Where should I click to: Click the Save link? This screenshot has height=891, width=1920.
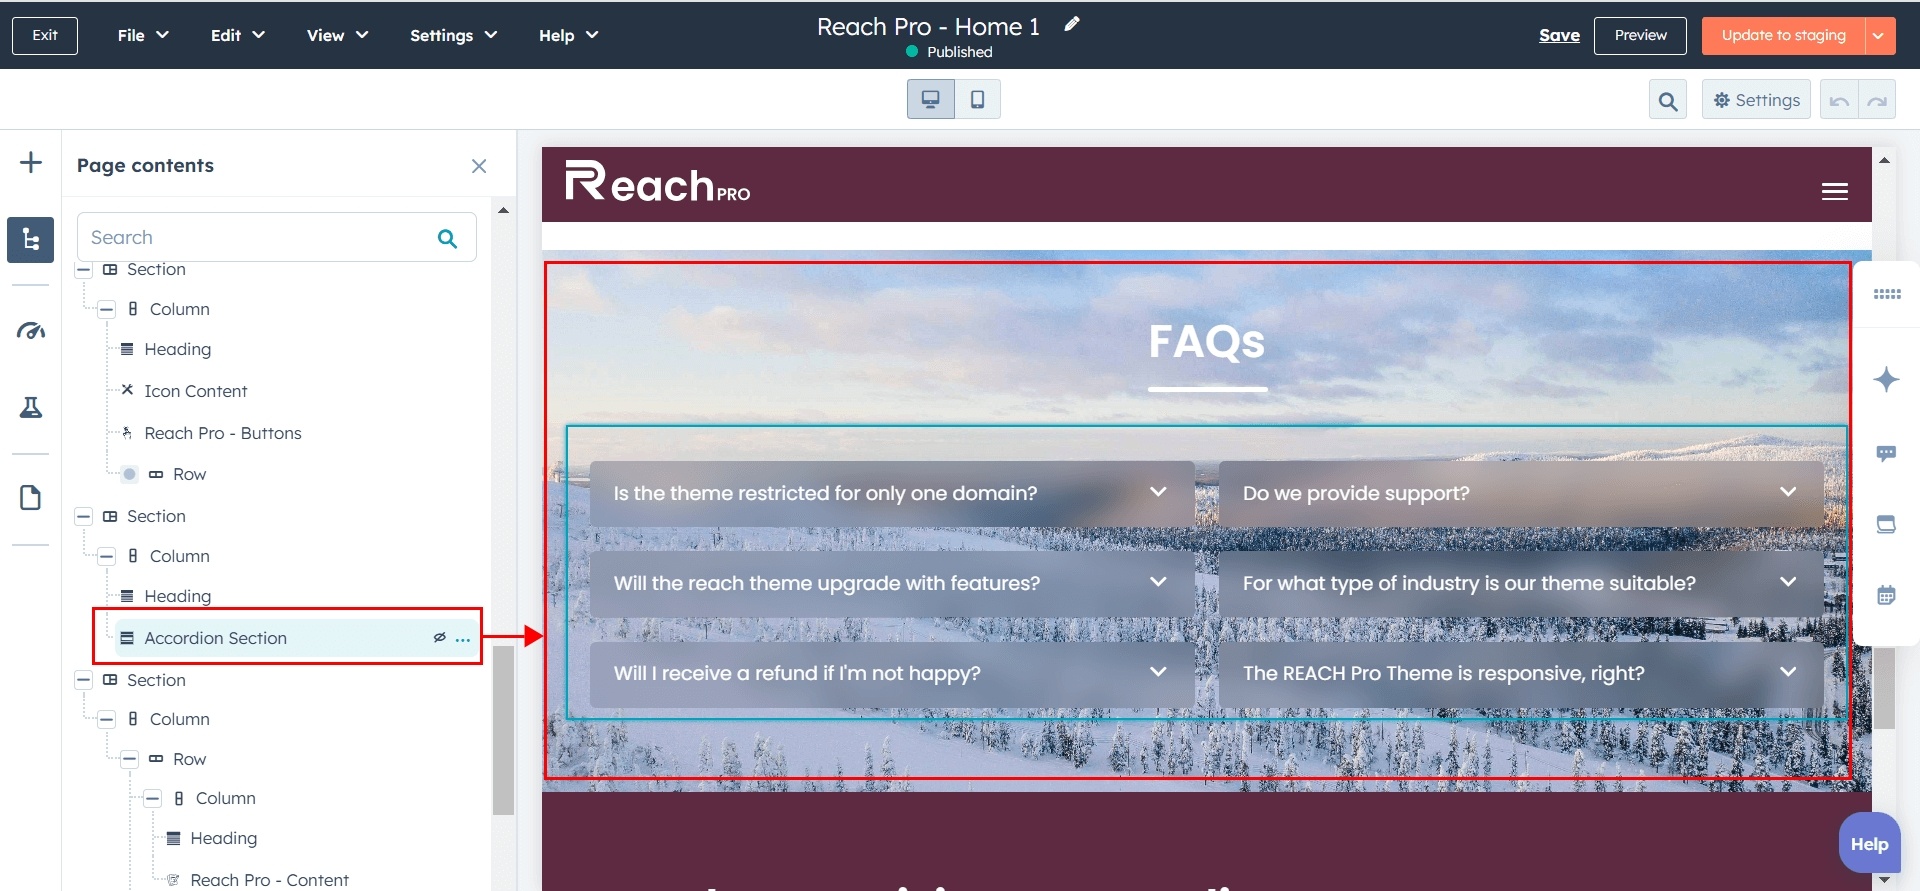coord(1559,35)
